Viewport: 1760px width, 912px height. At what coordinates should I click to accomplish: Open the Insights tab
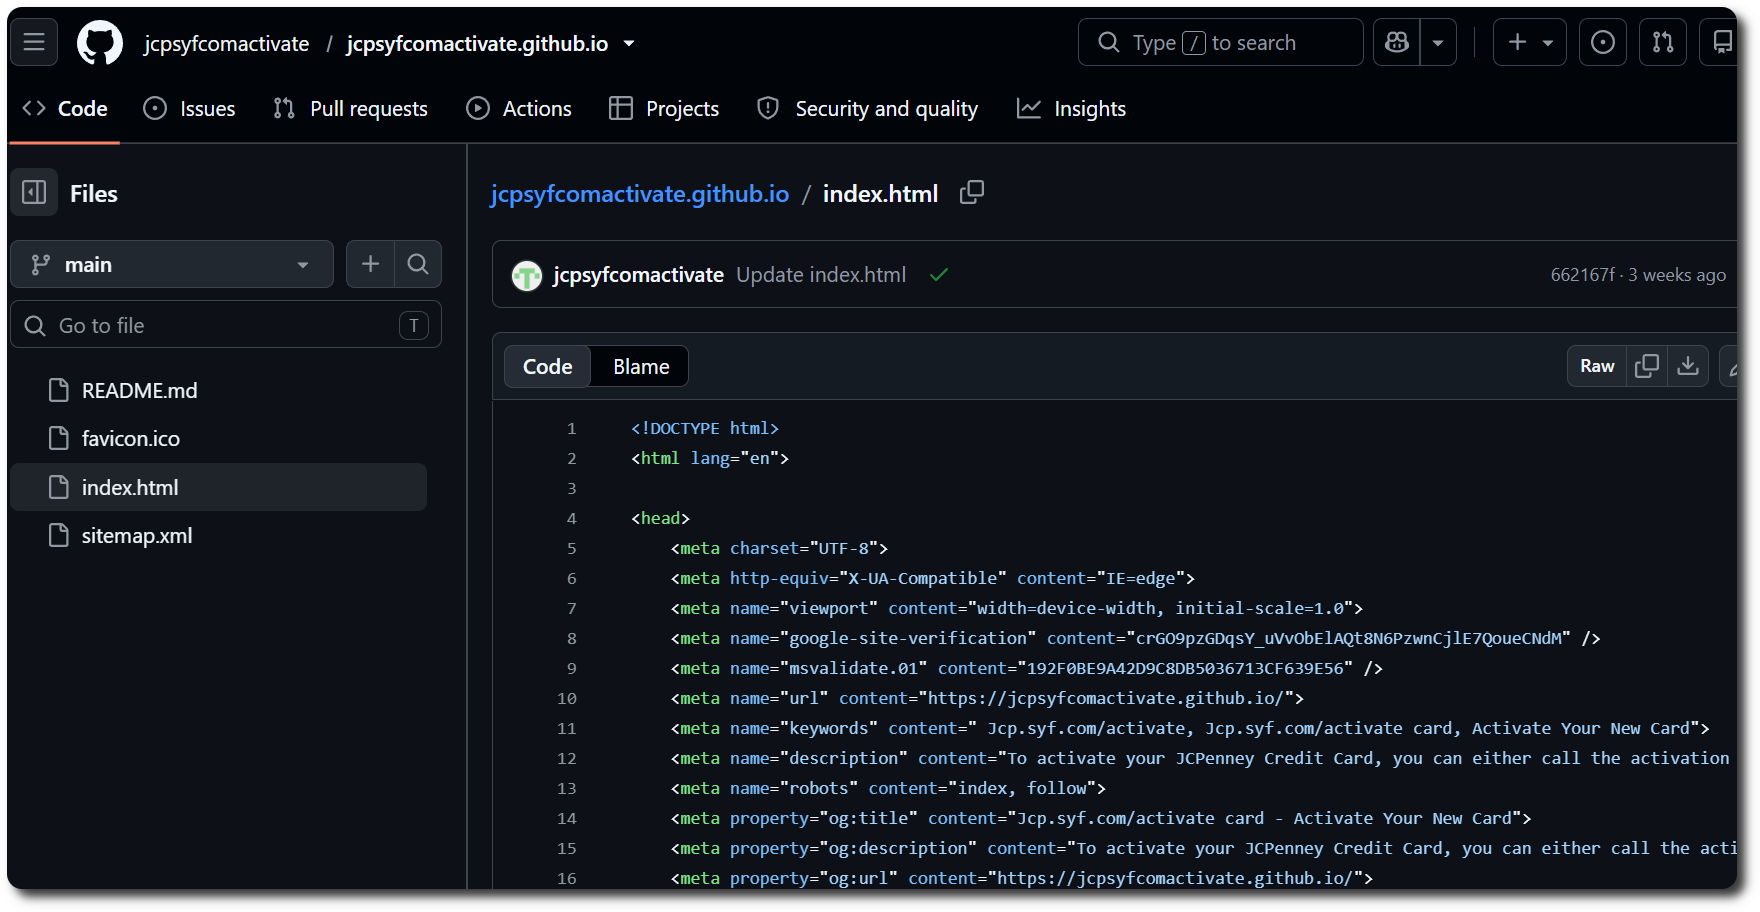tap(1071, 109)
